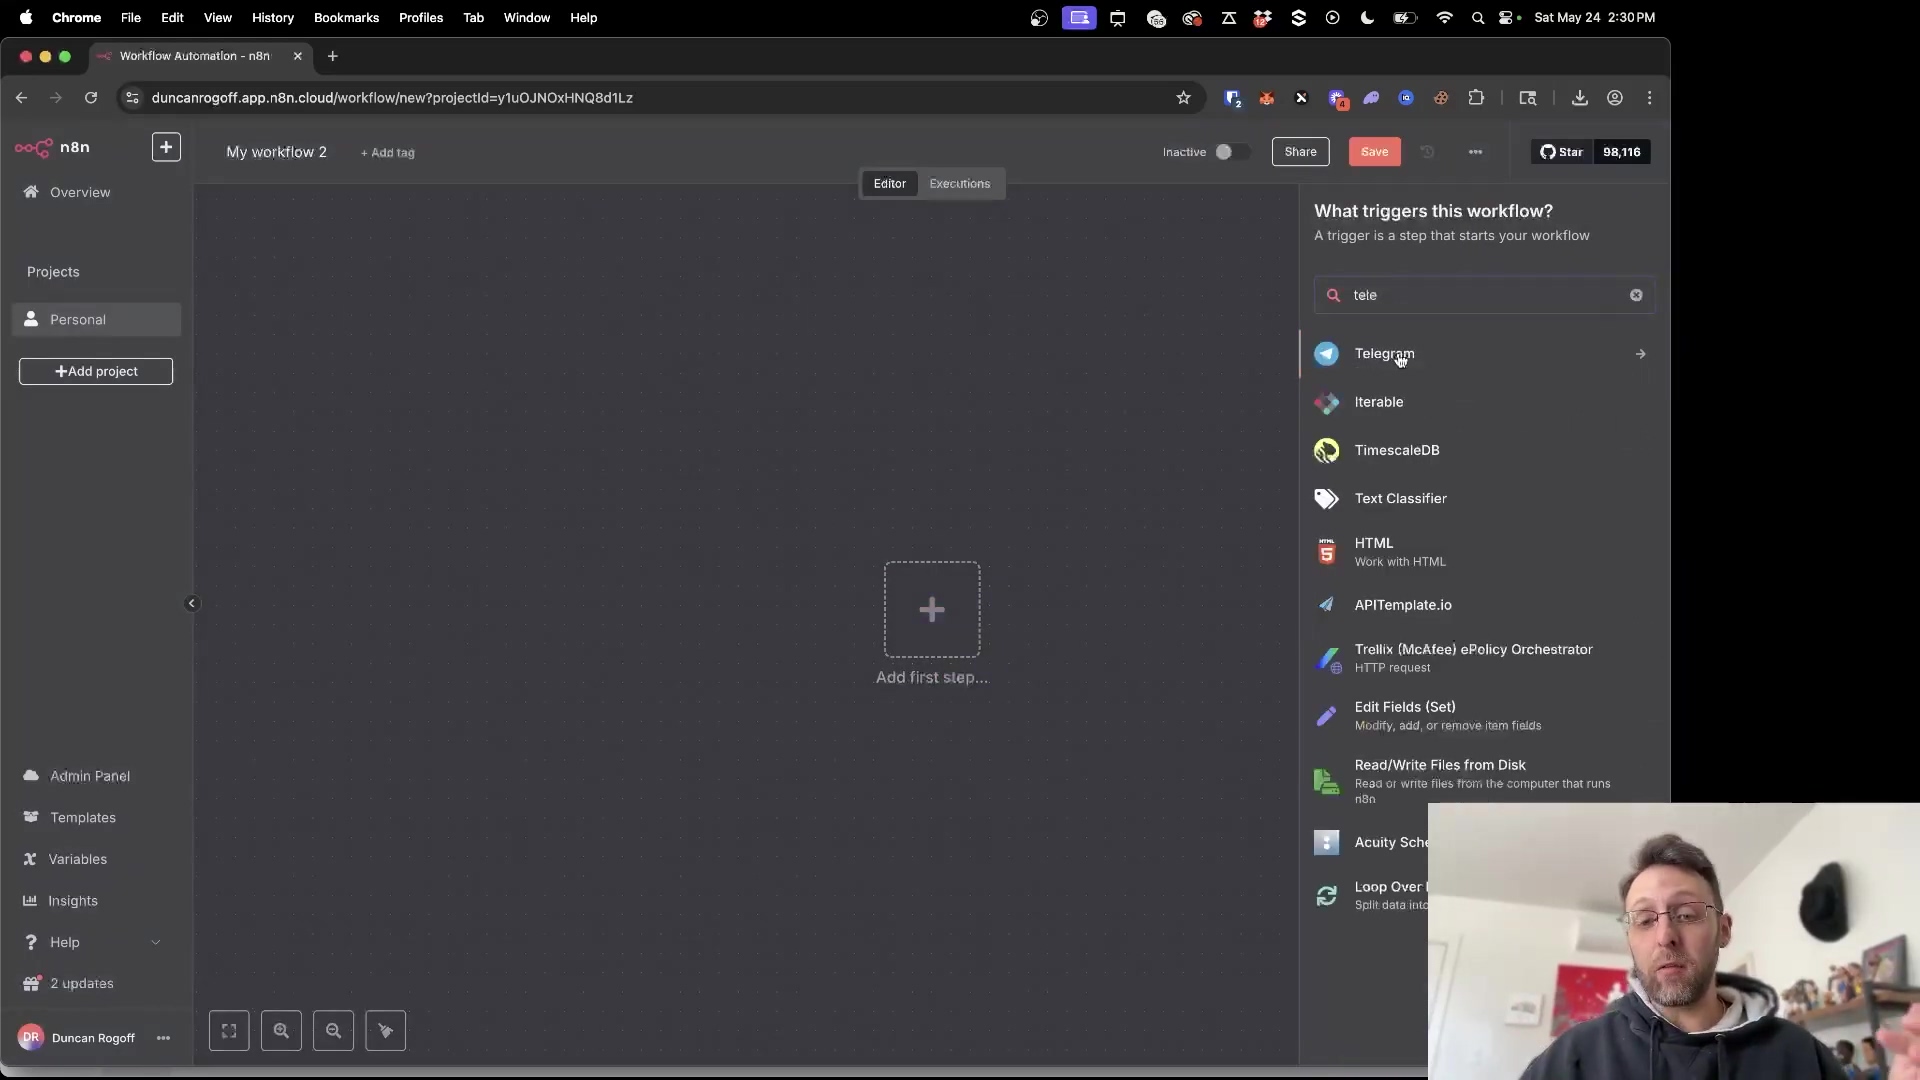Switch to the Editor tab
Screen dimensions: 1920x1080
pos(889,184)
